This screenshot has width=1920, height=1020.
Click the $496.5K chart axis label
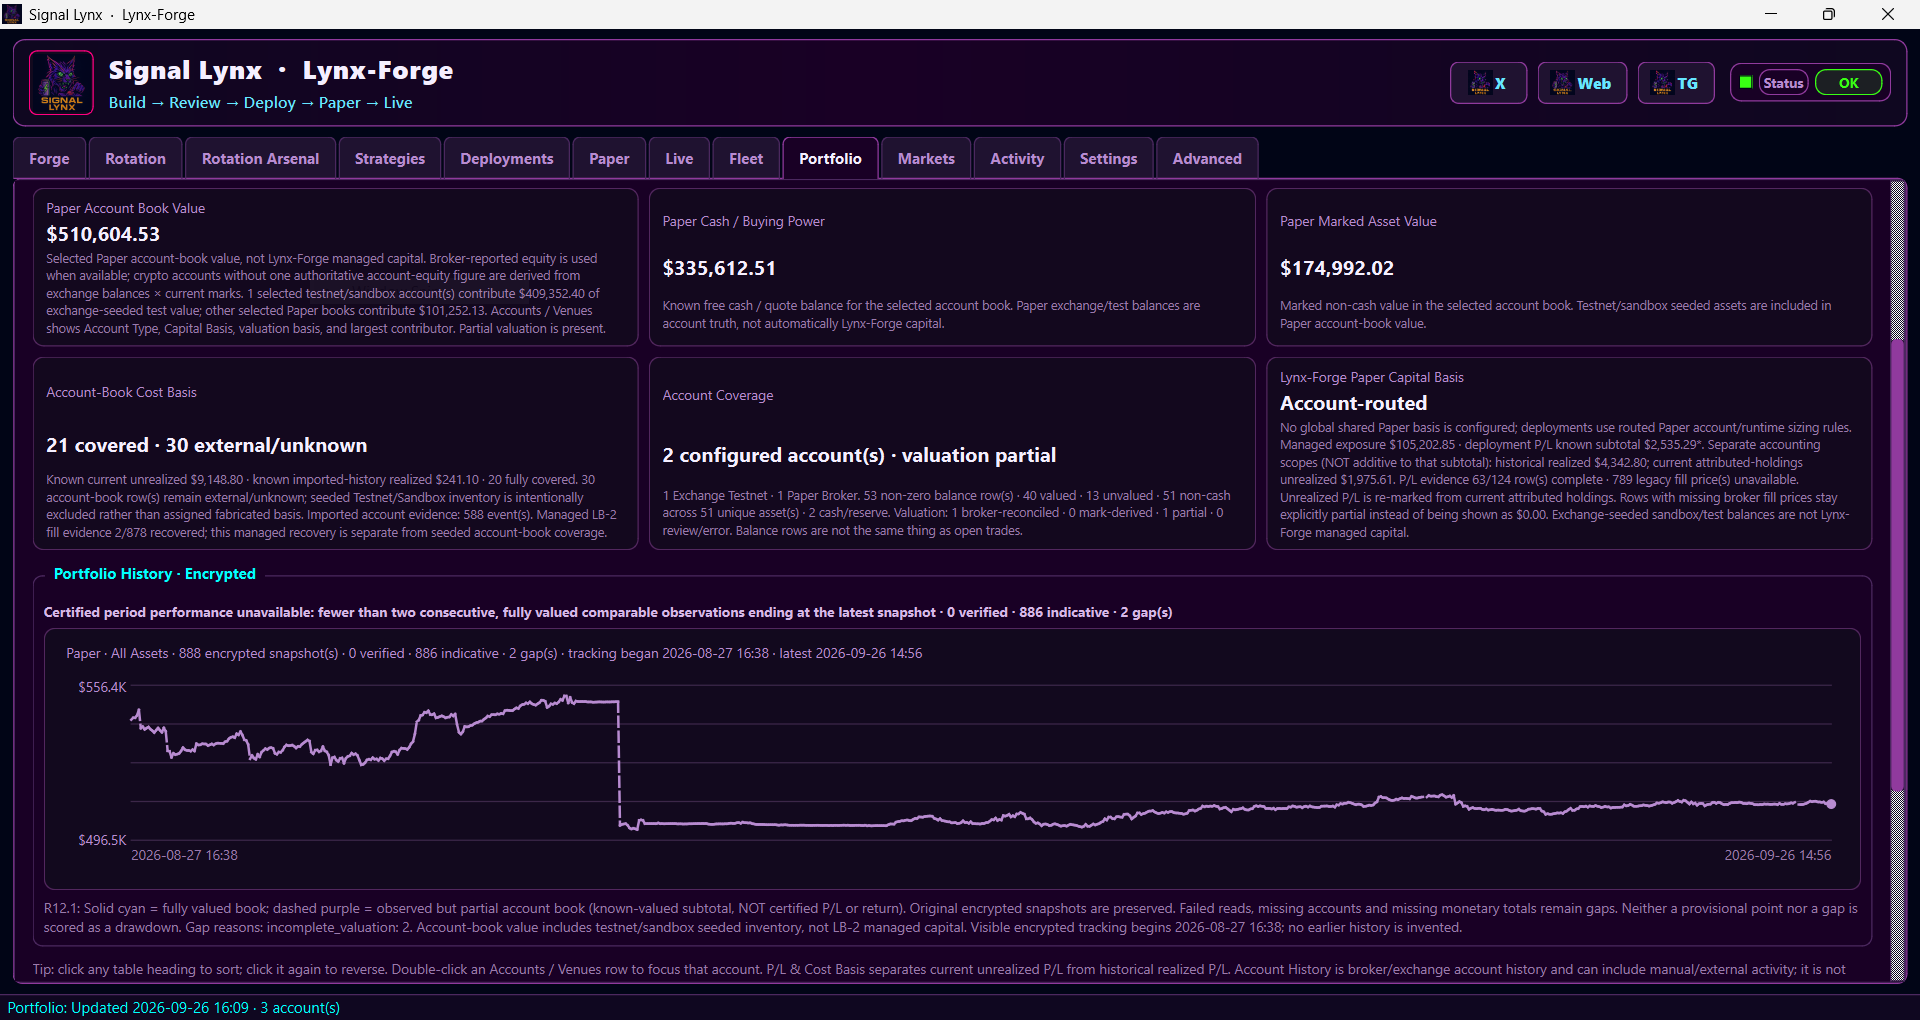(102, 840)
